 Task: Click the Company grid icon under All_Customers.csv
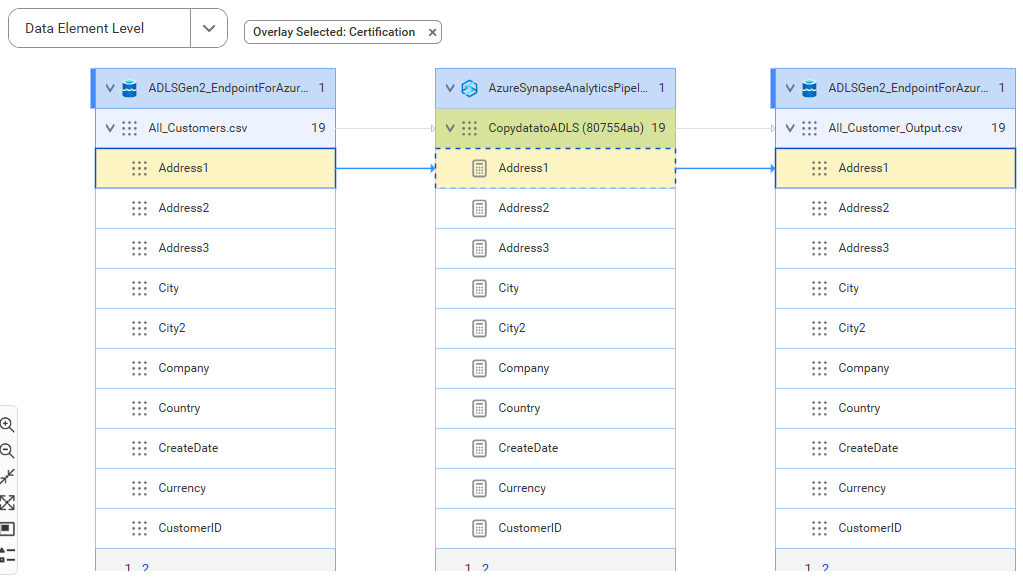click(140, 369)
